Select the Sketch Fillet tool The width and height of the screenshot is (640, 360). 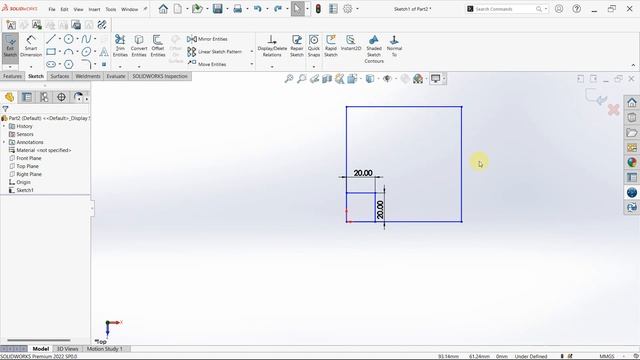(86, 64)
